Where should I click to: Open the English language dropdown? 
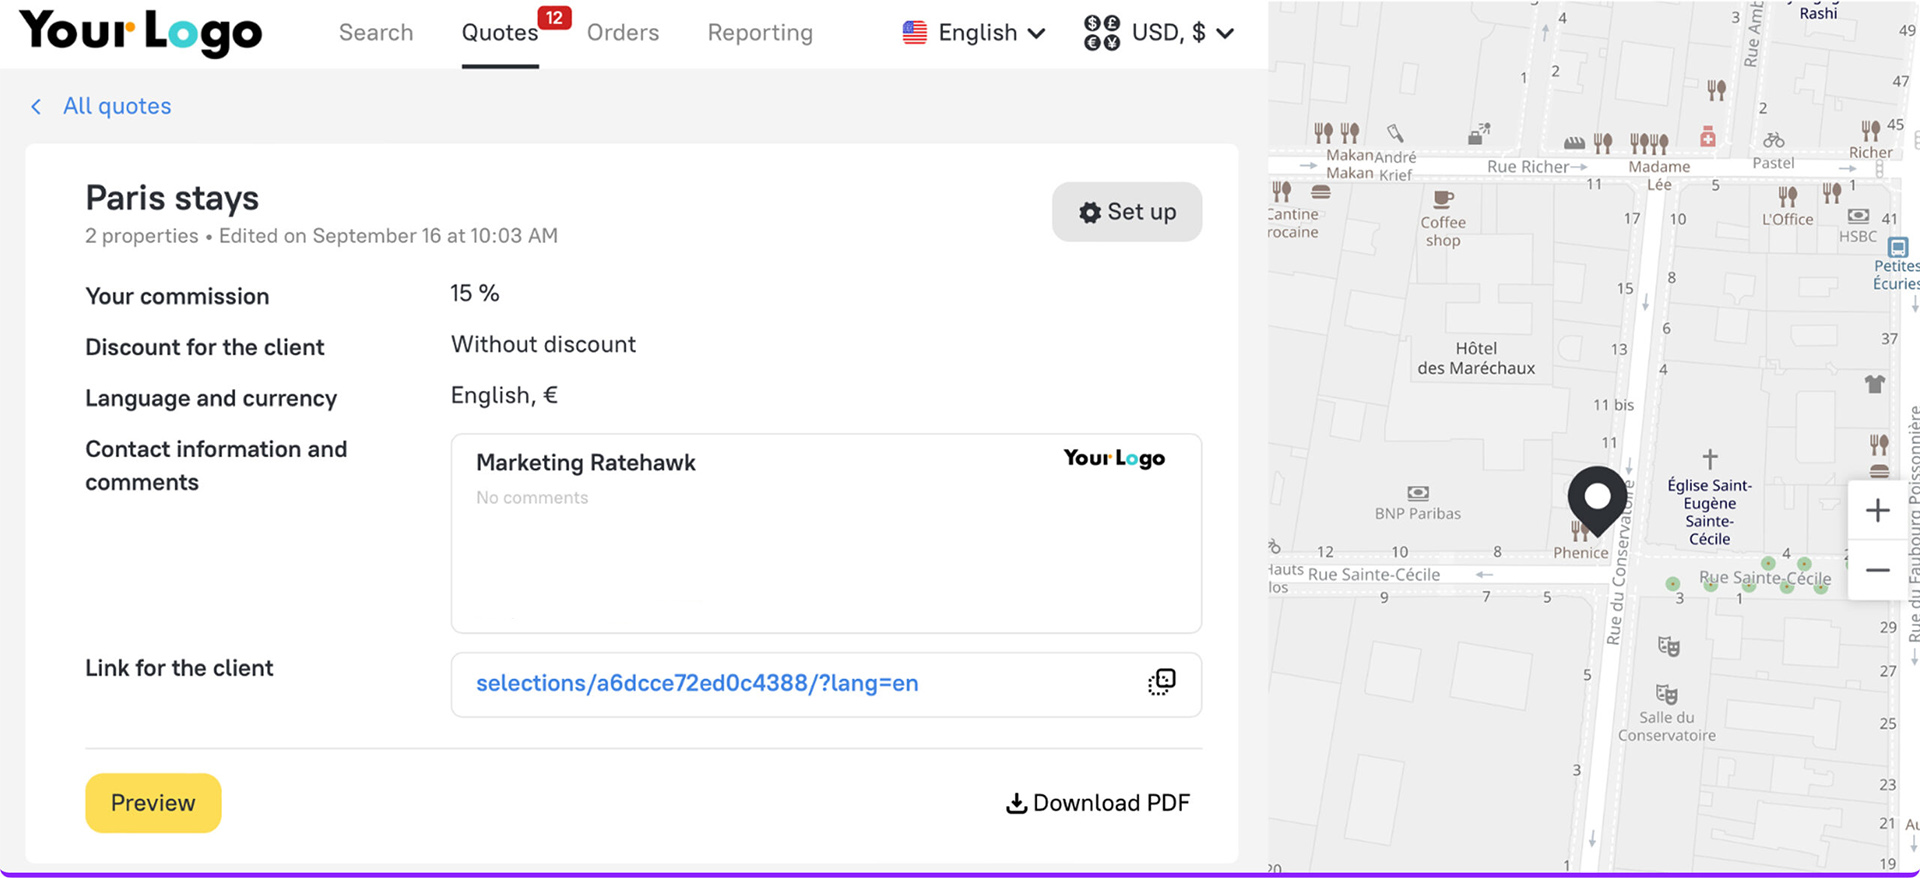tap(974, 33)
